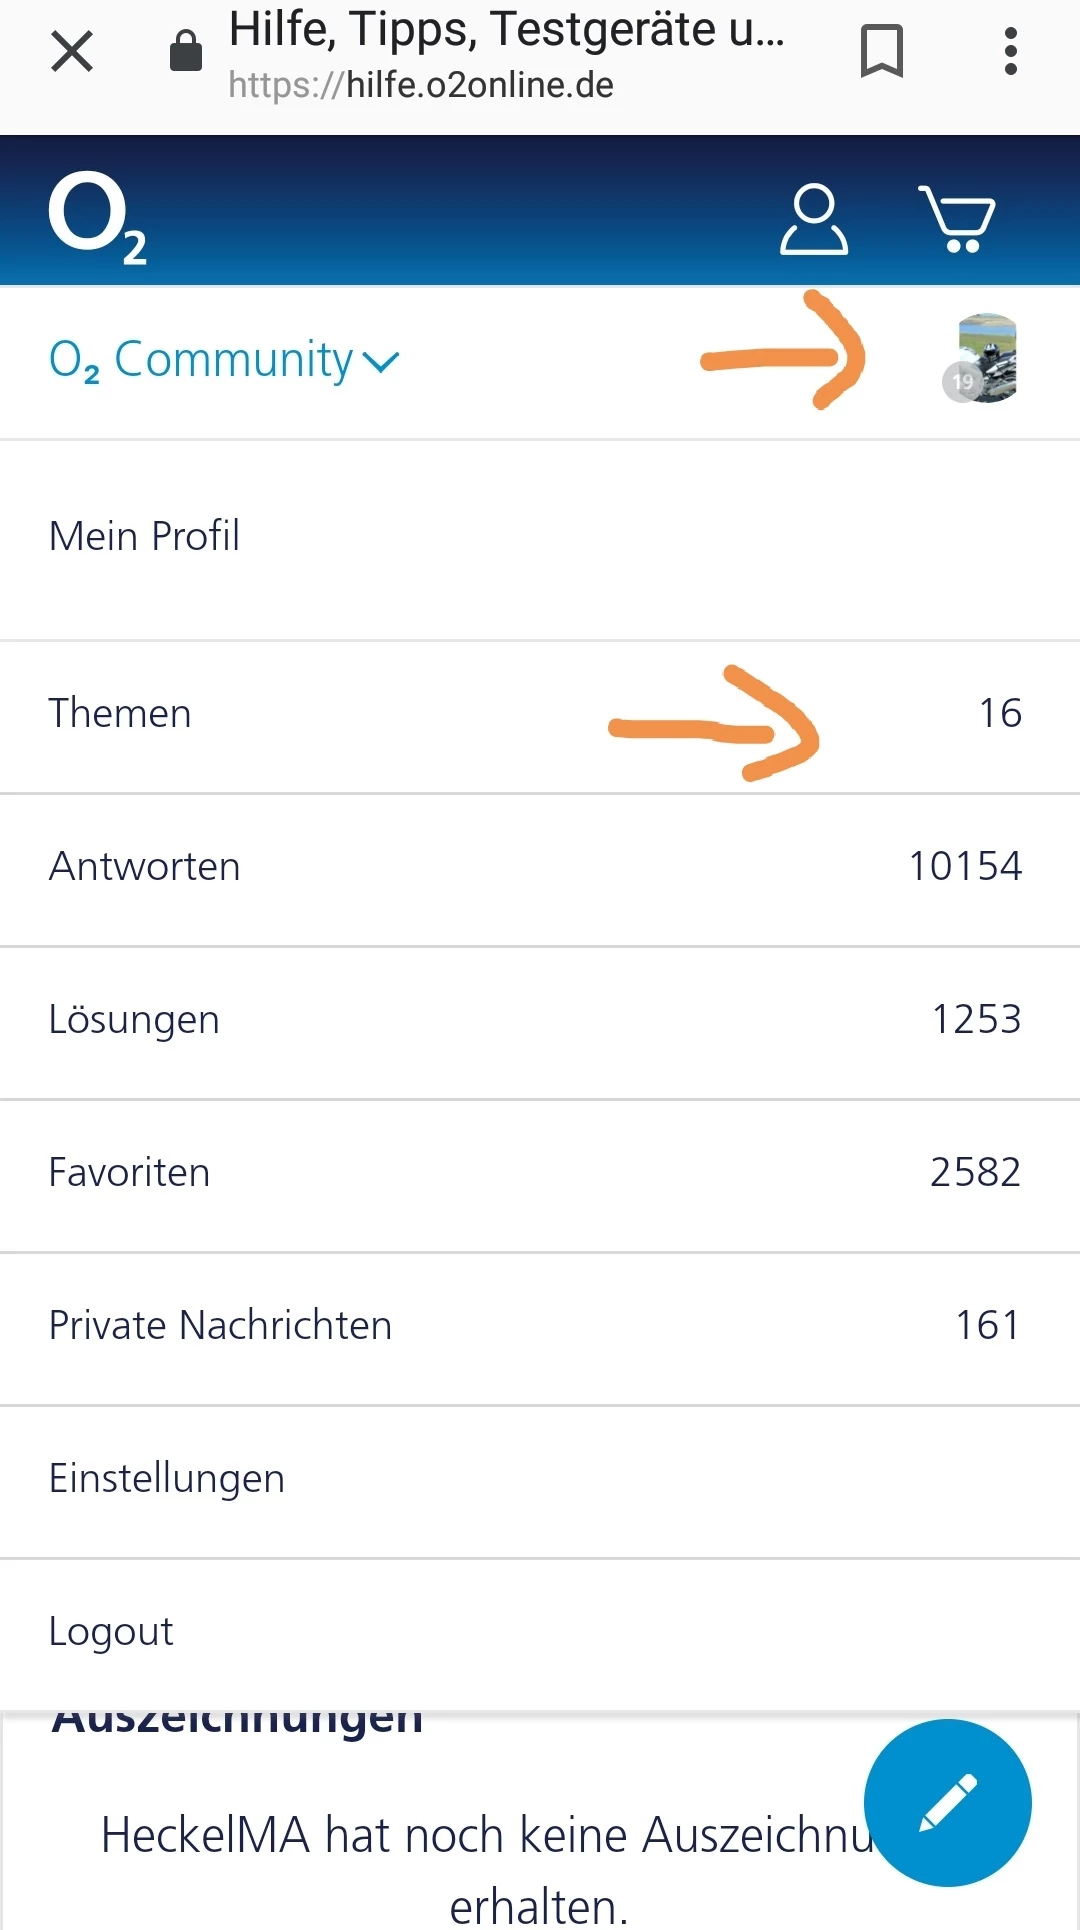The width and height of the screenshot is (1080, 1930).
Task: View Favoriten entries
Action: (x=130, y=1173)
